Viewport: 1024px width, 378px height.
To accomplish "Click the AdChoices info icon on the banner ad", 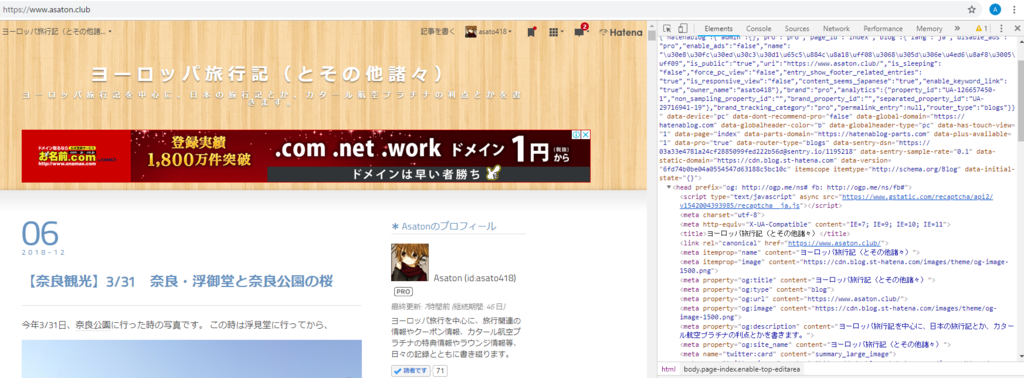I will pos(576,134).
